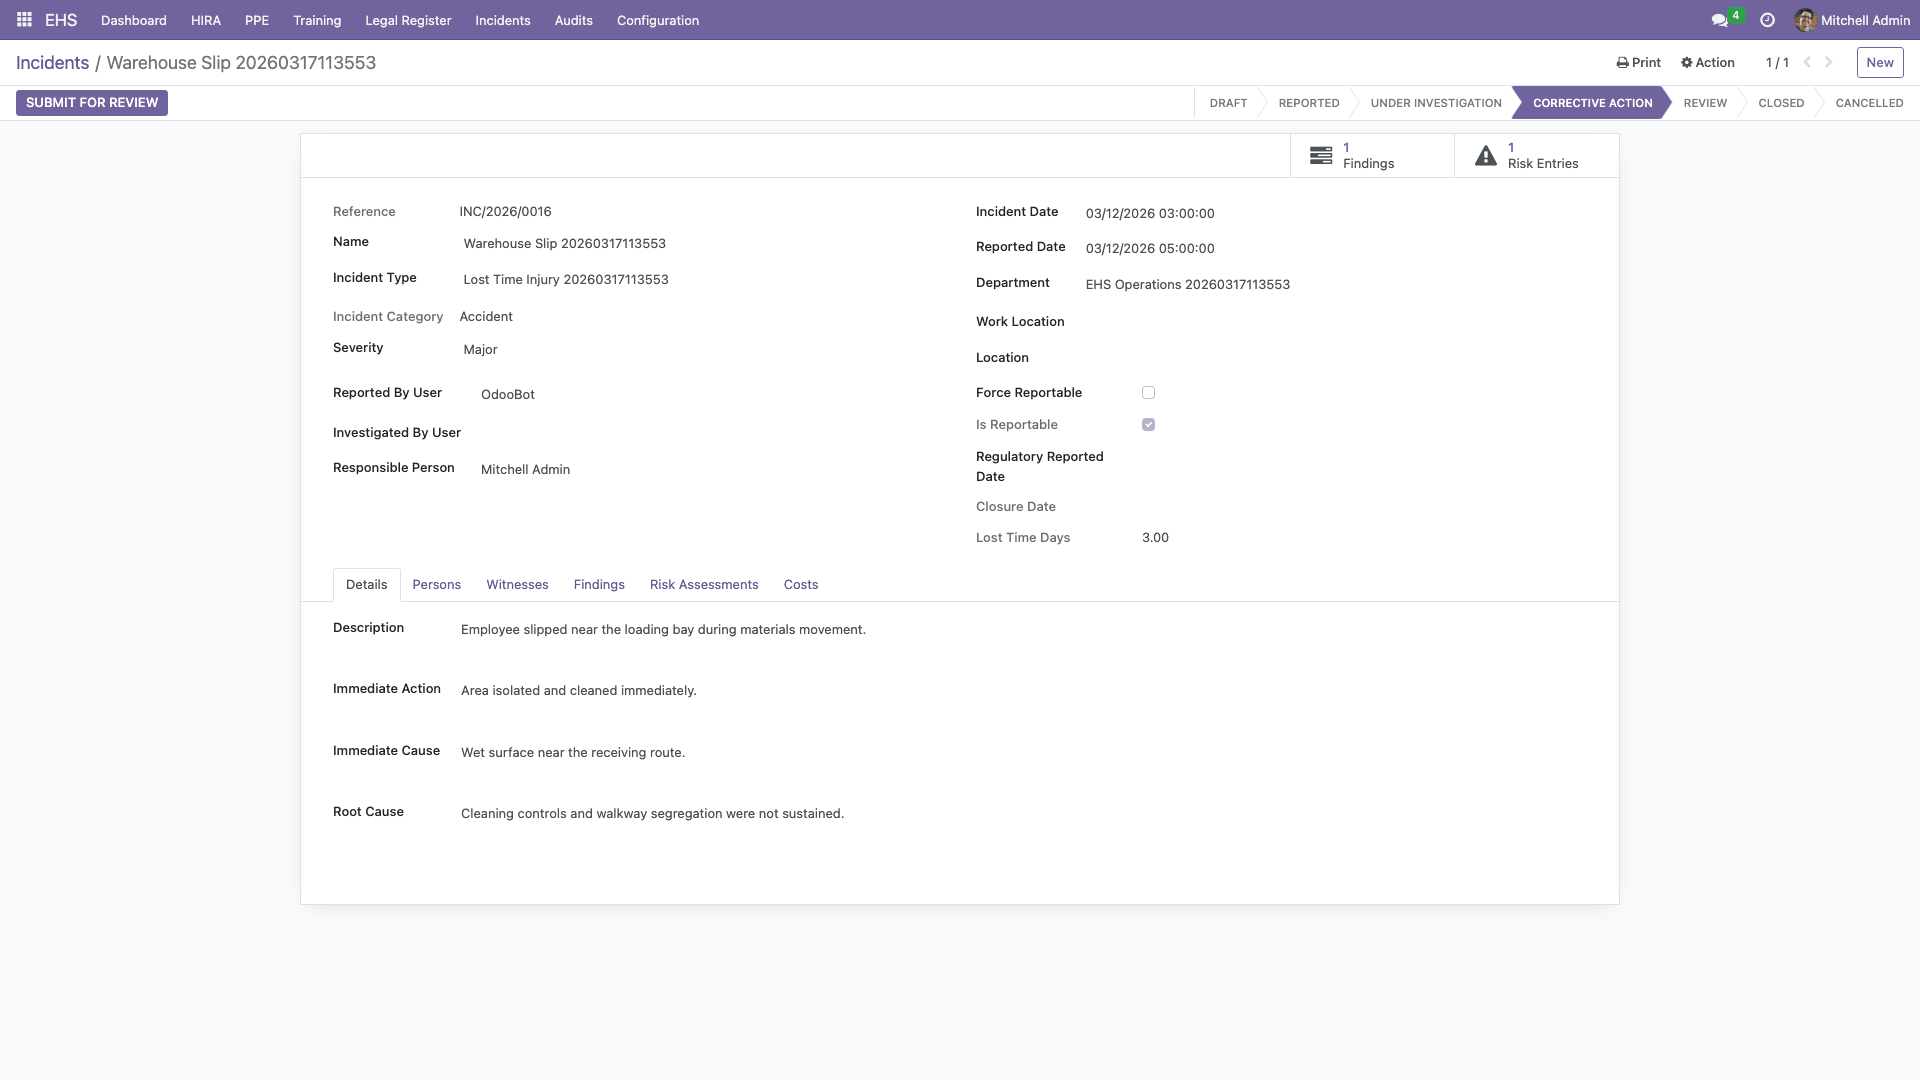Click the Work Location field
The height and width of the screenshot is (1080, 1920).
1200,321
